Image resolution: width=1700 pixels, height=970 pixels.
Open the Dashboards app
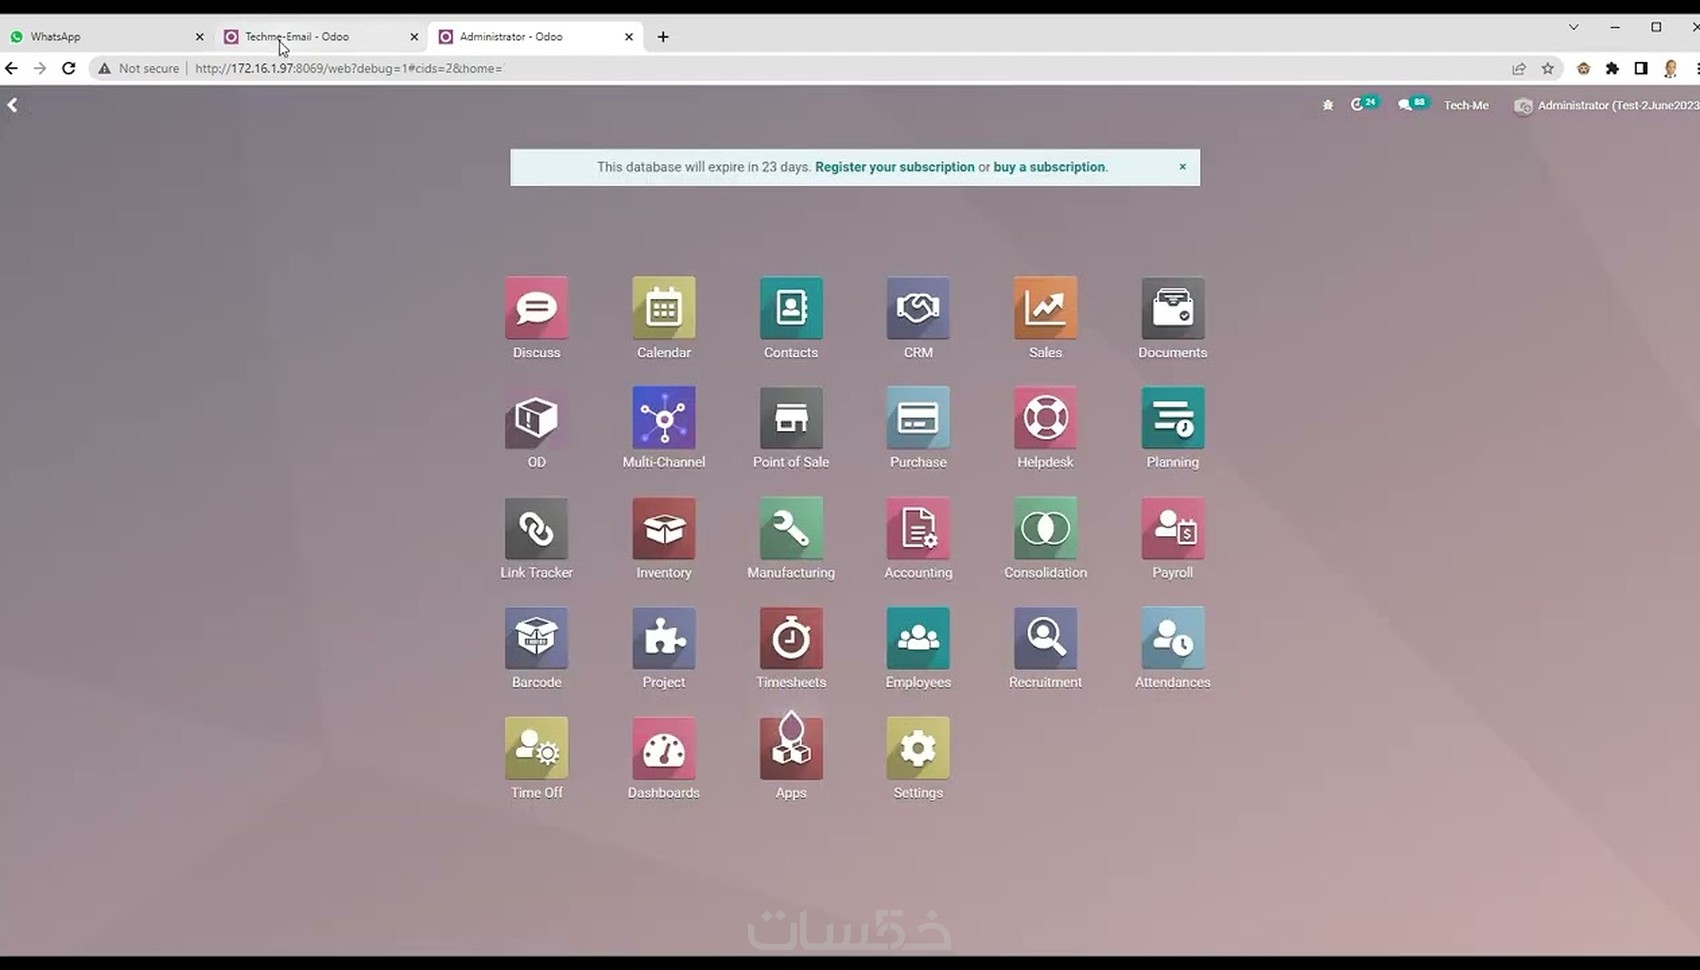pyautogui.click(x=663, y=748)
